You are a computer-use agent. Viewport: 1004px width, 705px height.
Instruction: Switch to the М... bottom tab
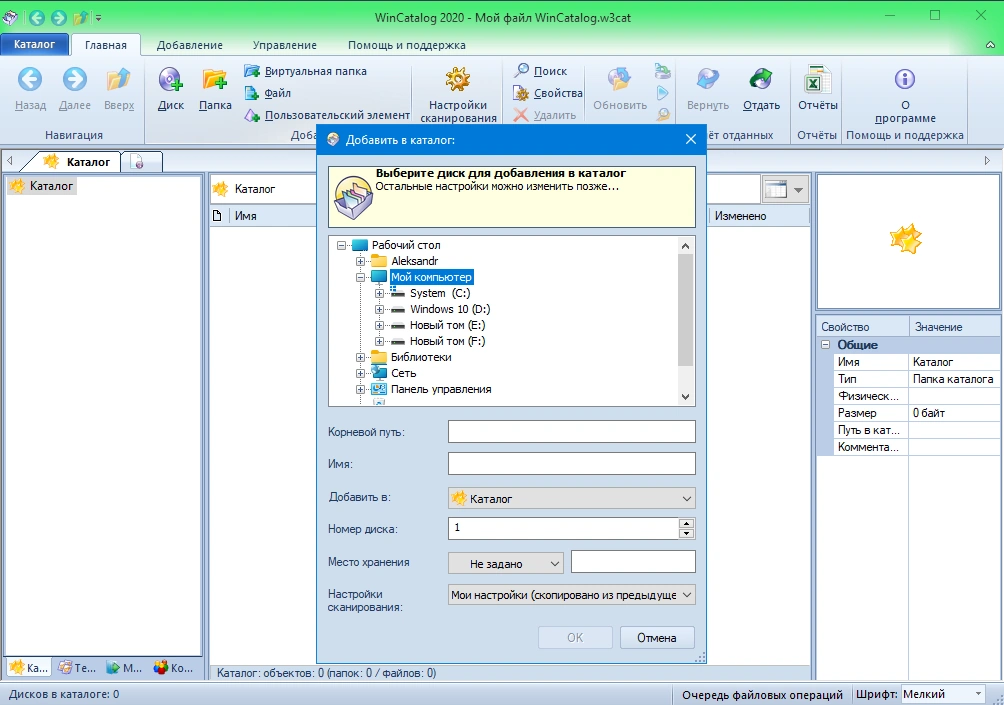[124, 668]
